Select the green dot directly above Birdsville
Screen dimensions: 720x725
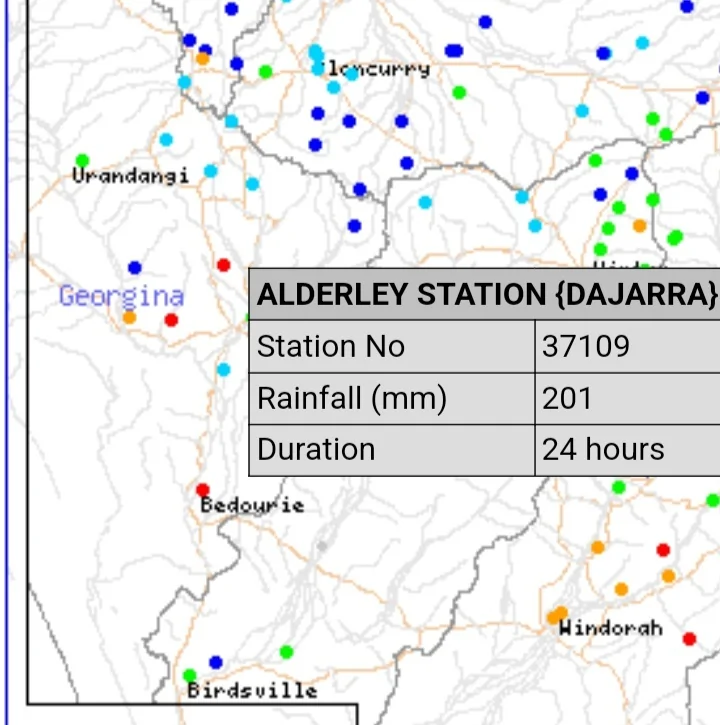tap(189, 675)
